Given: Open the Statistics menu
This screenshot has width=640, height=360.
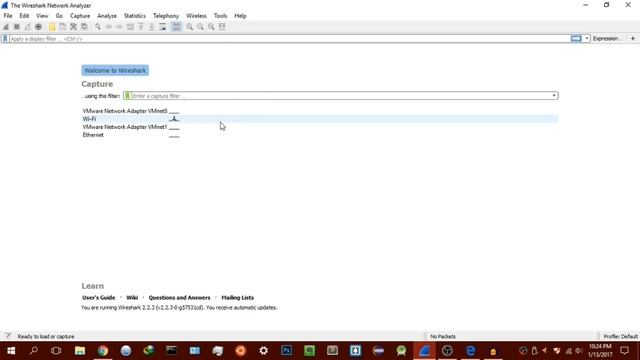Looking at the screenshot, I should [135, 16].
